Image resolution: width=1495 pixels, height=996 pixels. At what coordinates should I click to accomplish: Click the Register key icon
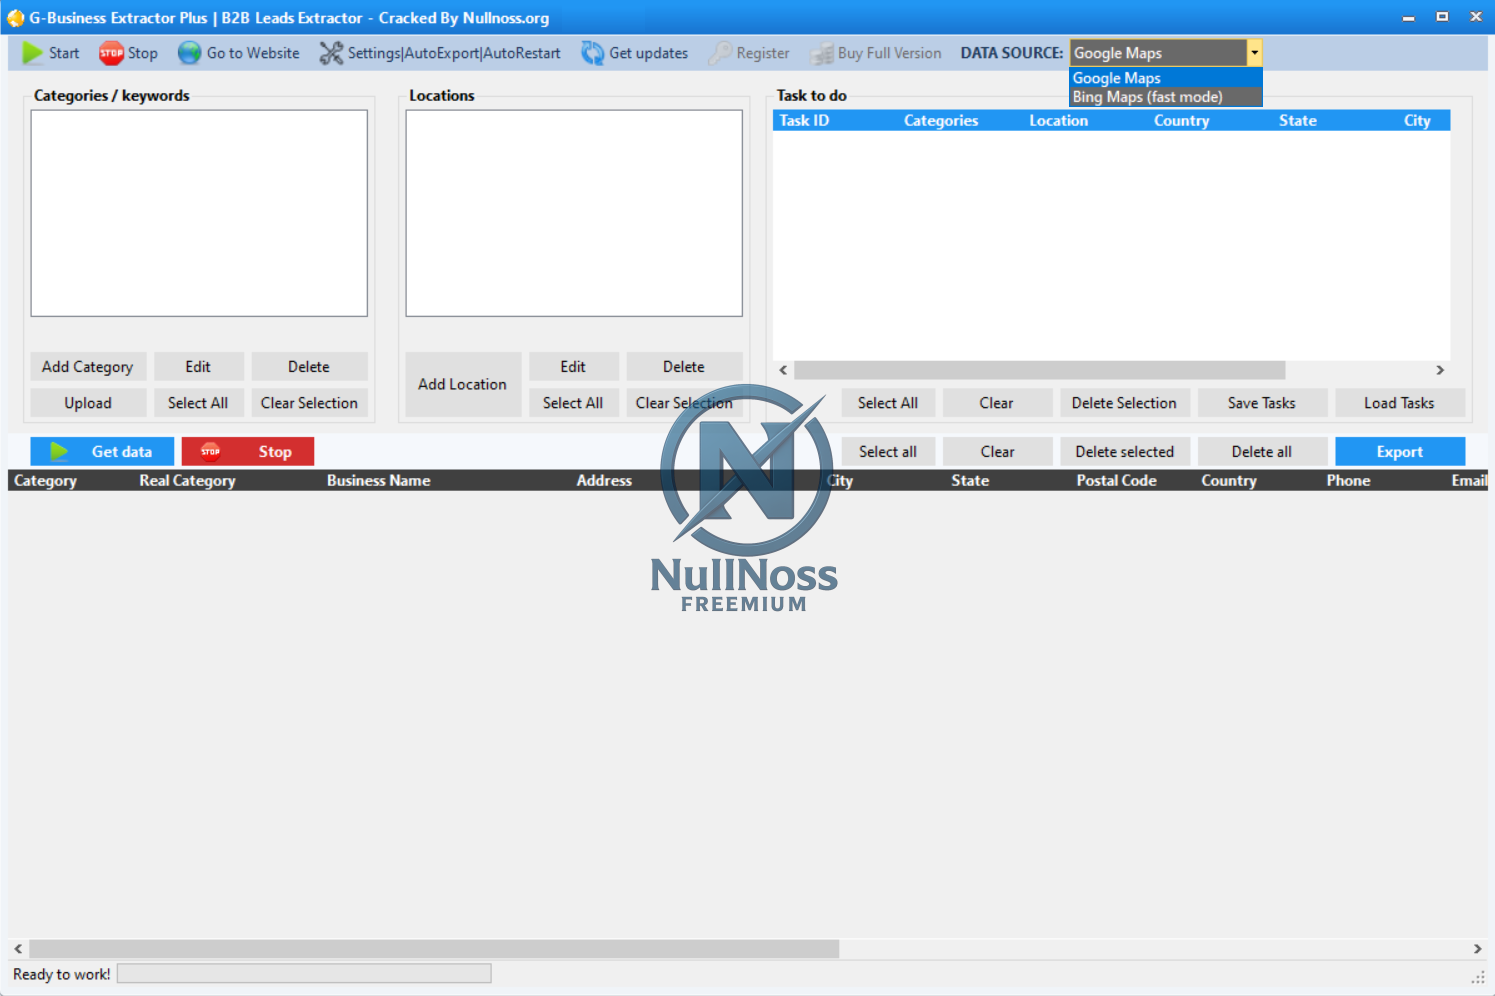click(718, 53)
